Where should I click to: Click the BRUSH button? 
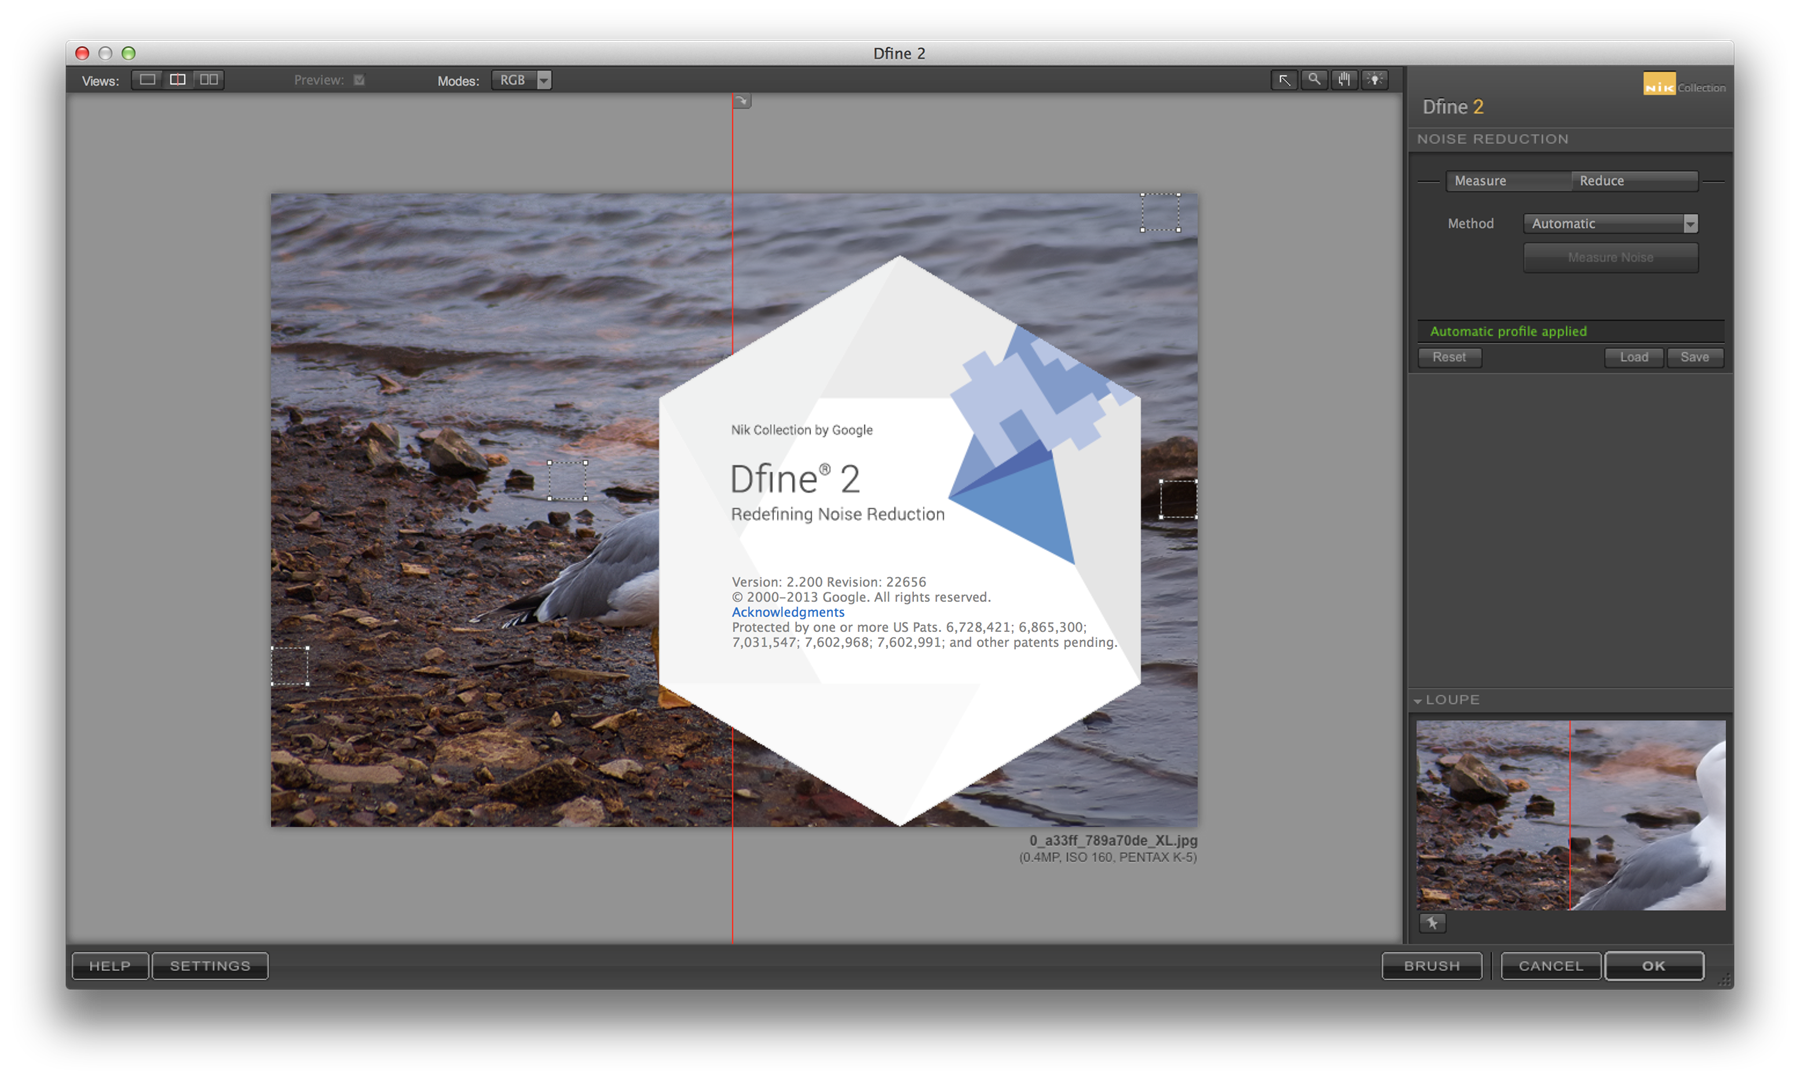[1432, 966]
